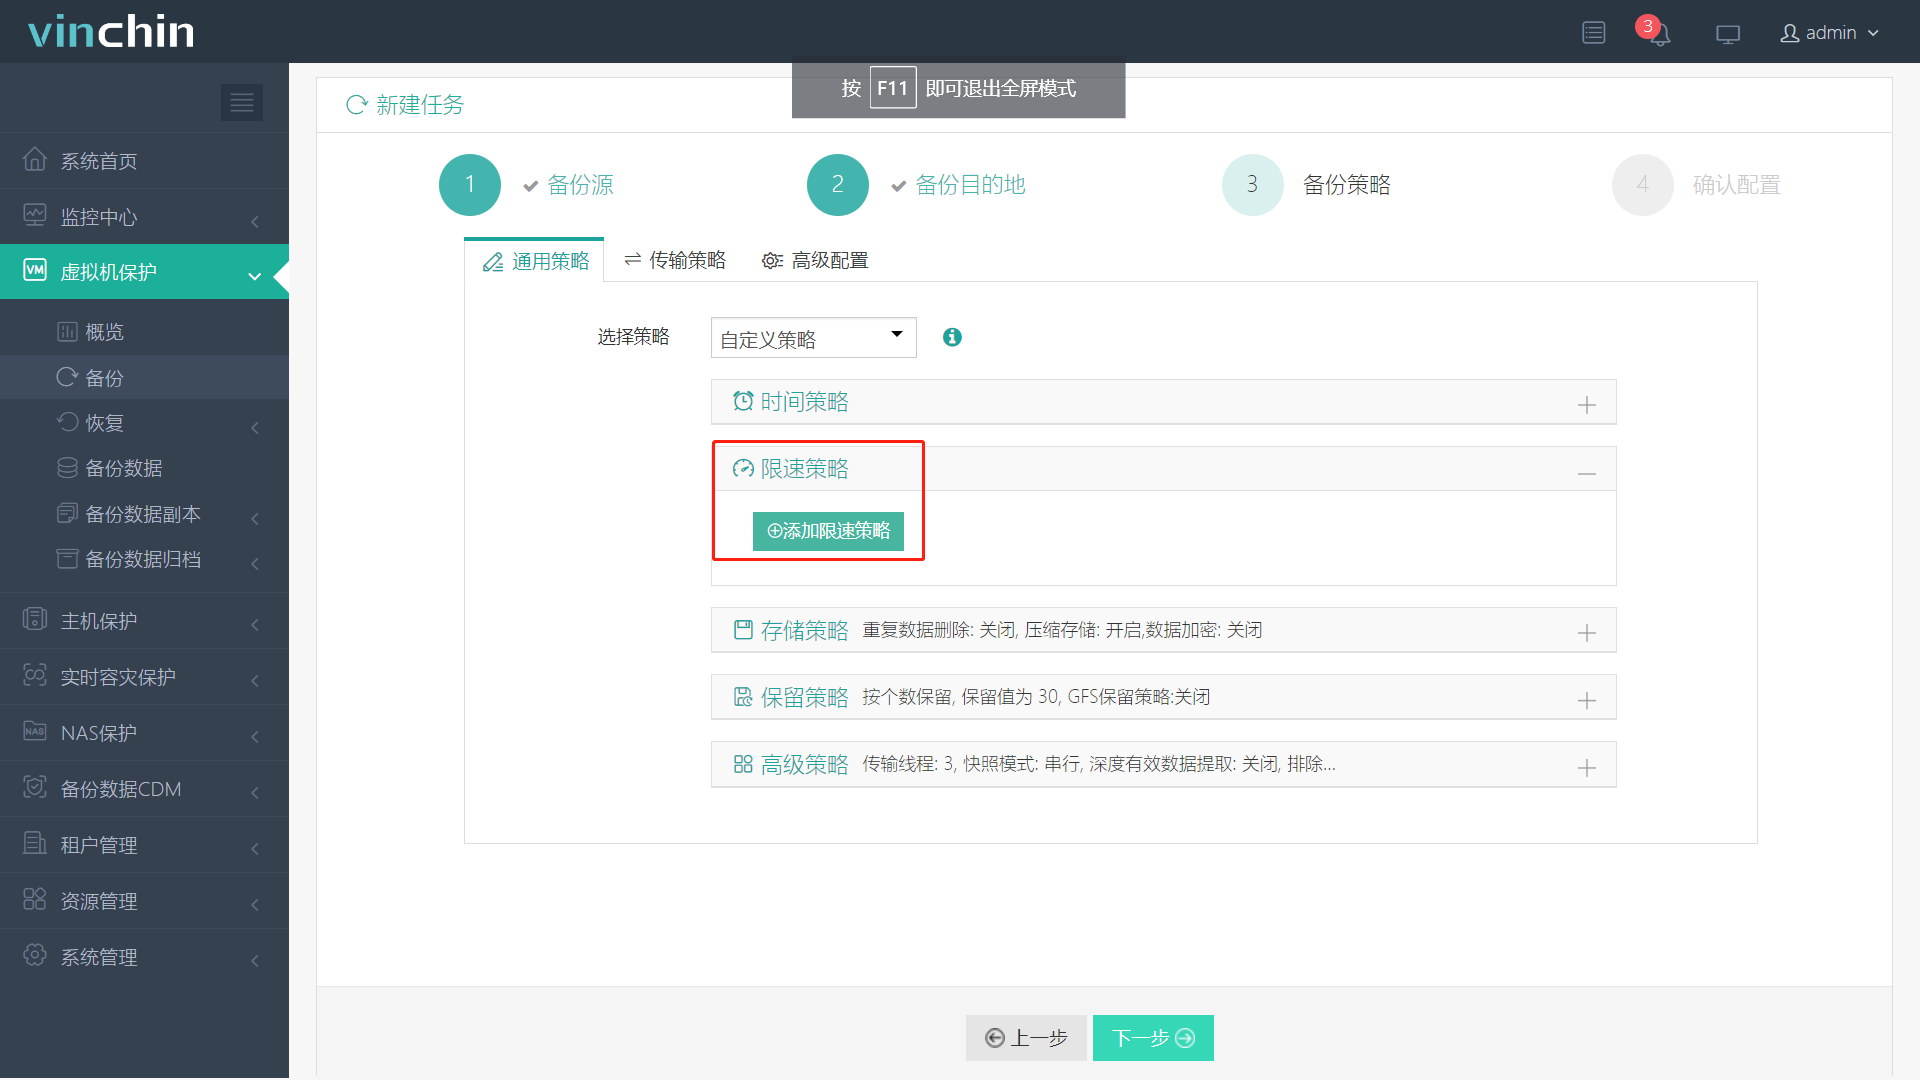Go to step 1 备份源 circle

tap(470, 185)
